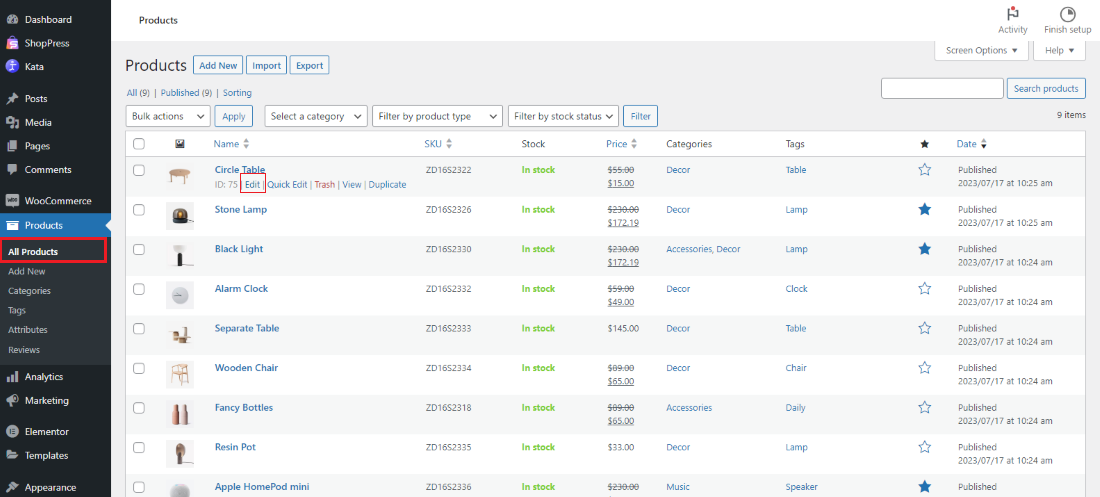This screenshot has width=1100, height=497.
Task: Toggle the select-all products checkbox
Action: (x=139, y=144)
